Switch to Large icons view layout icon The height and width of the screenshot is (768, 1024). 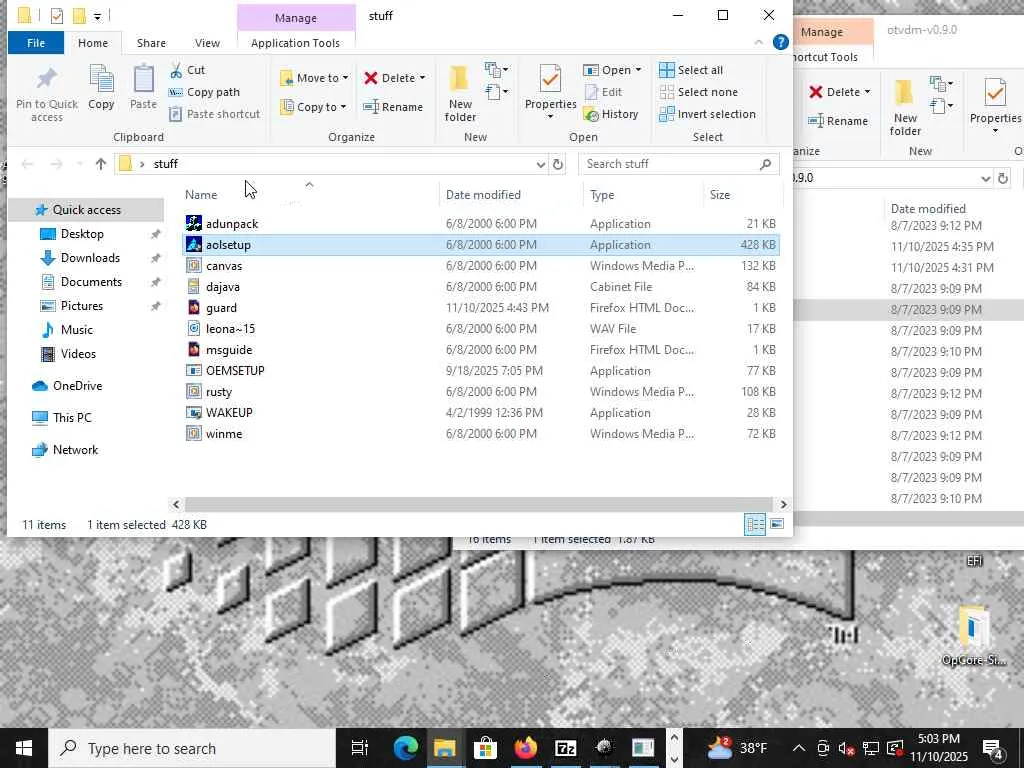pos(776,524)
